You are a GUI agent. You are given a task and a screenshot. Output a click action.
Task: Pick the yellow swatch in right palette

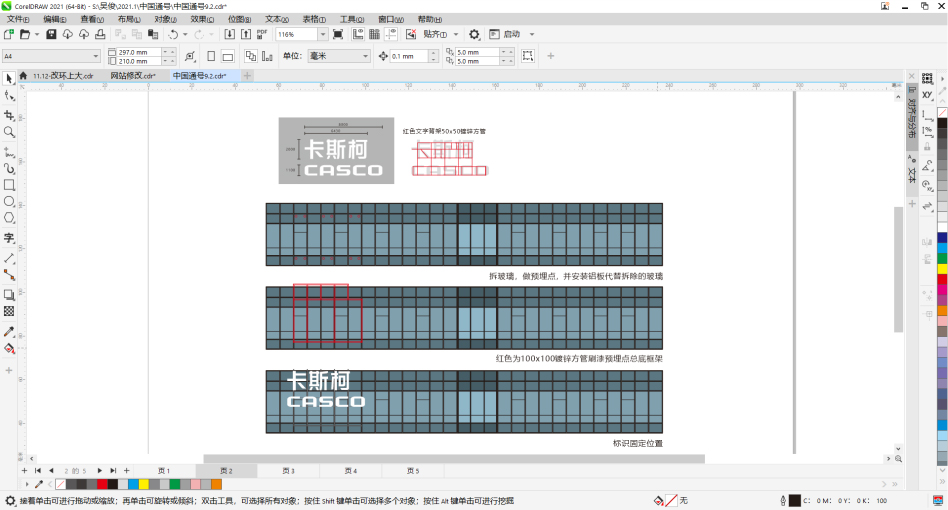click(x=942, y=268)
